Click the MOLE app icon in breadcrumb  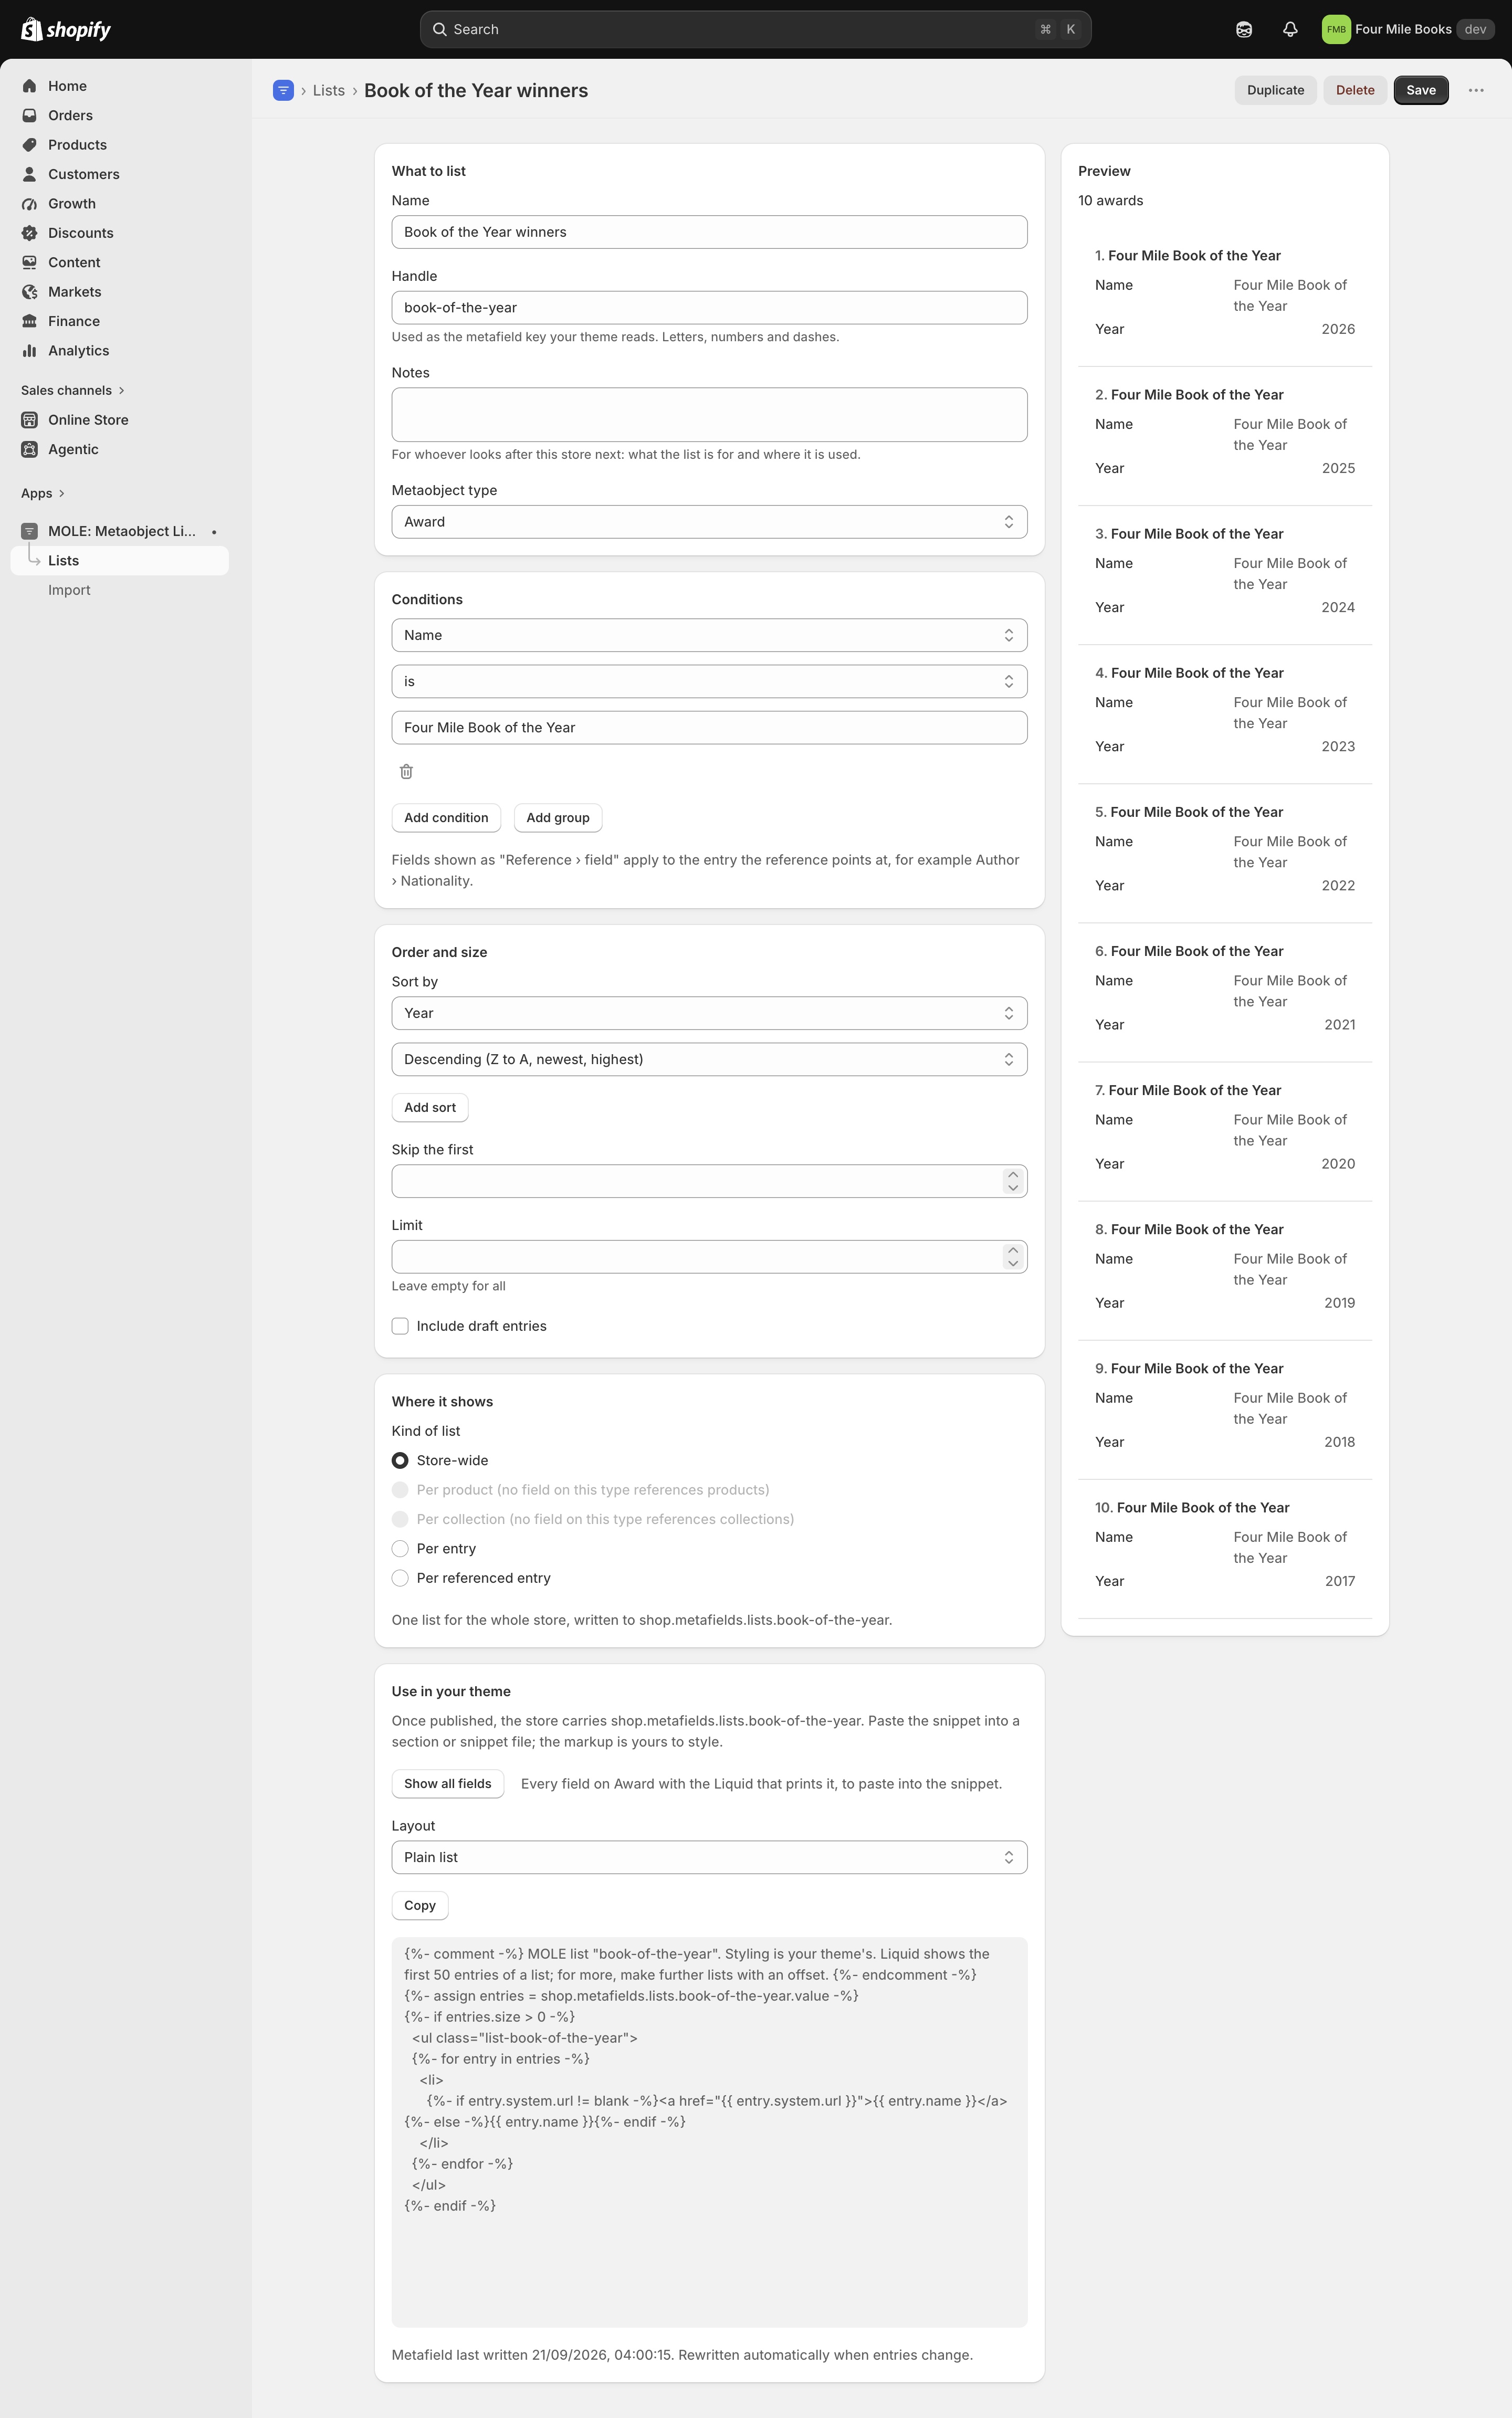click(x=283, y=90)
